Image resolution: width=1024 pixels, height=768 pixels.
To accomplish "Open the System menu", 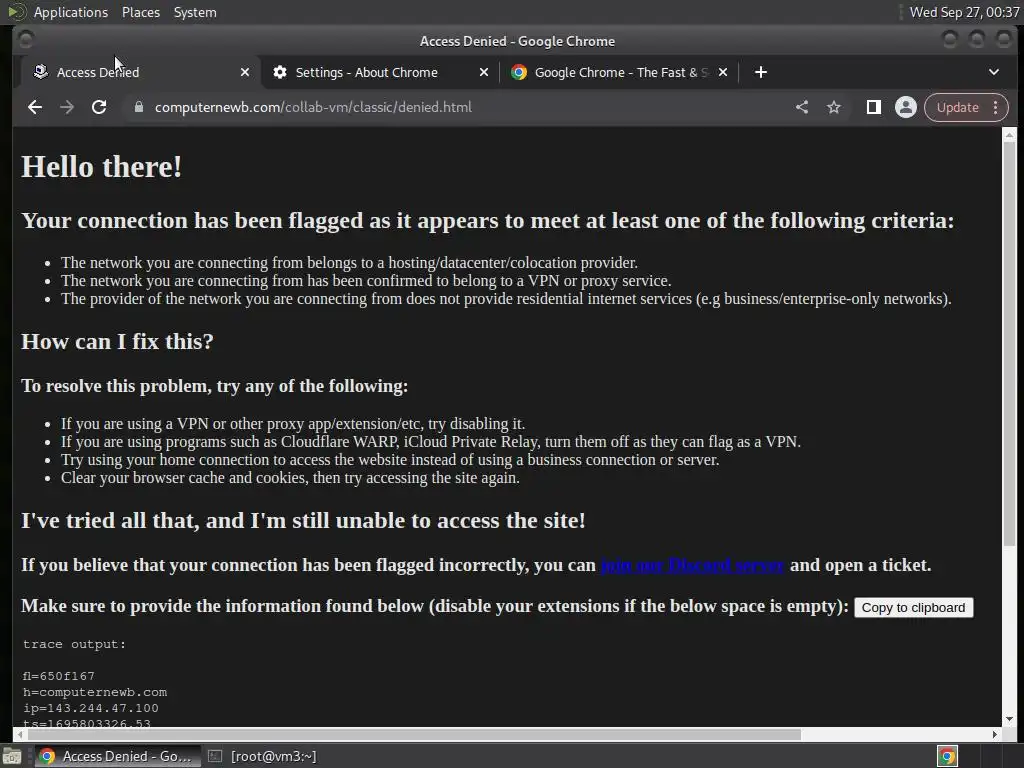I will (195, 12).
